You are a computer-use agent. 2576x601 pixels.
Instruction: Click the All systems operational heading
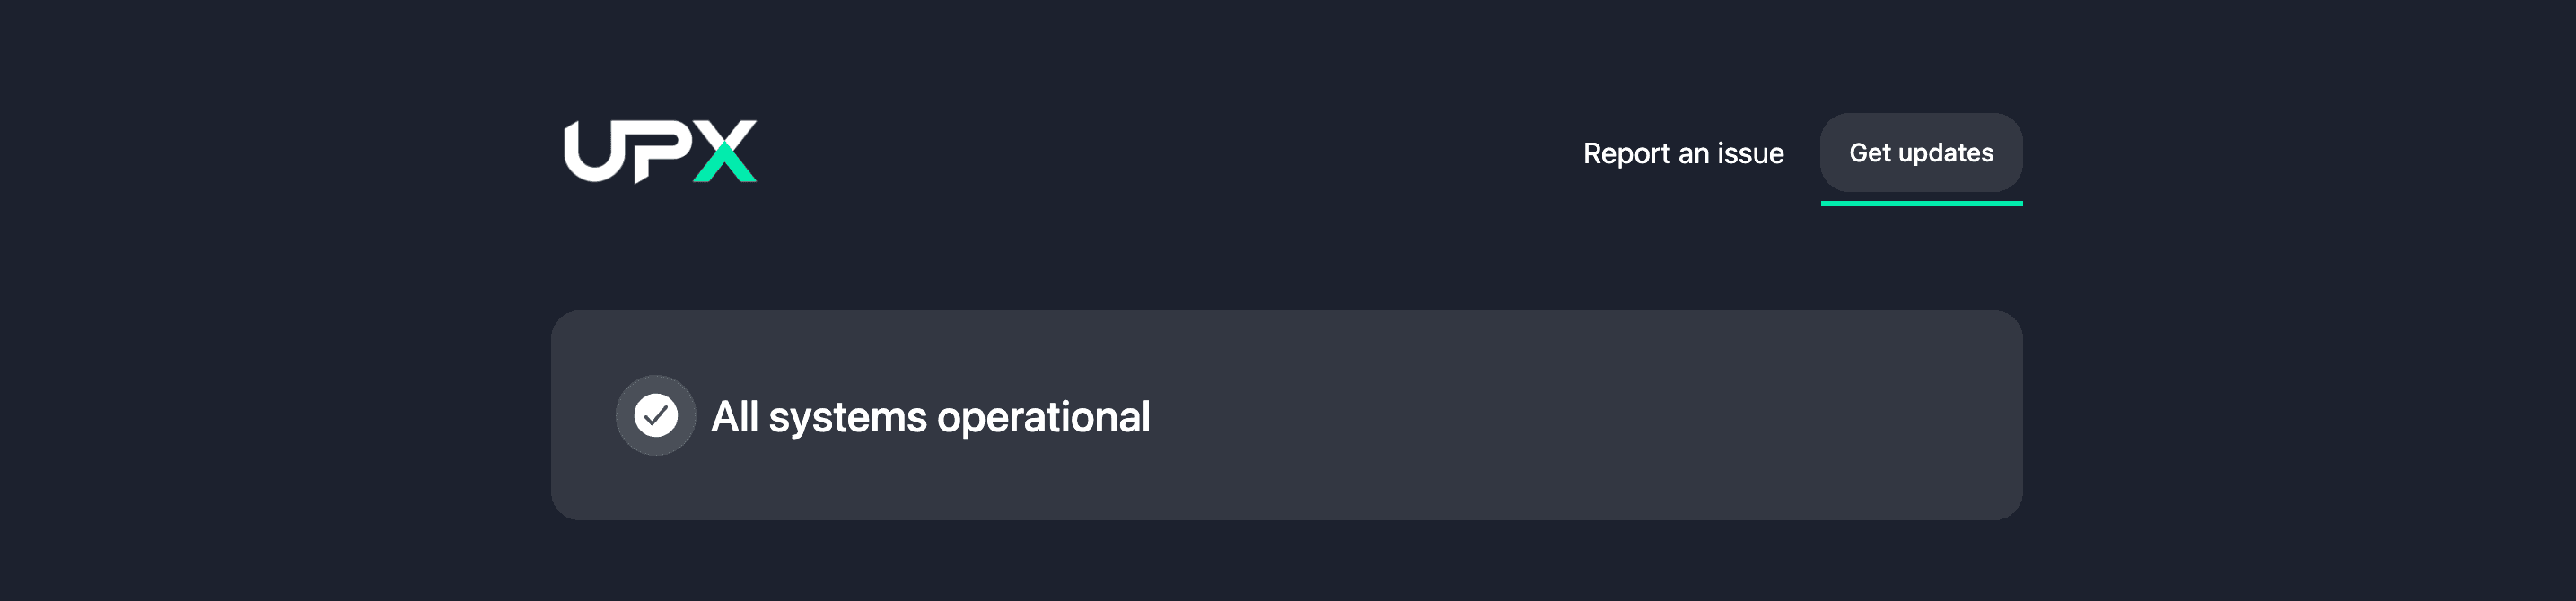click(x=930, y=417)
